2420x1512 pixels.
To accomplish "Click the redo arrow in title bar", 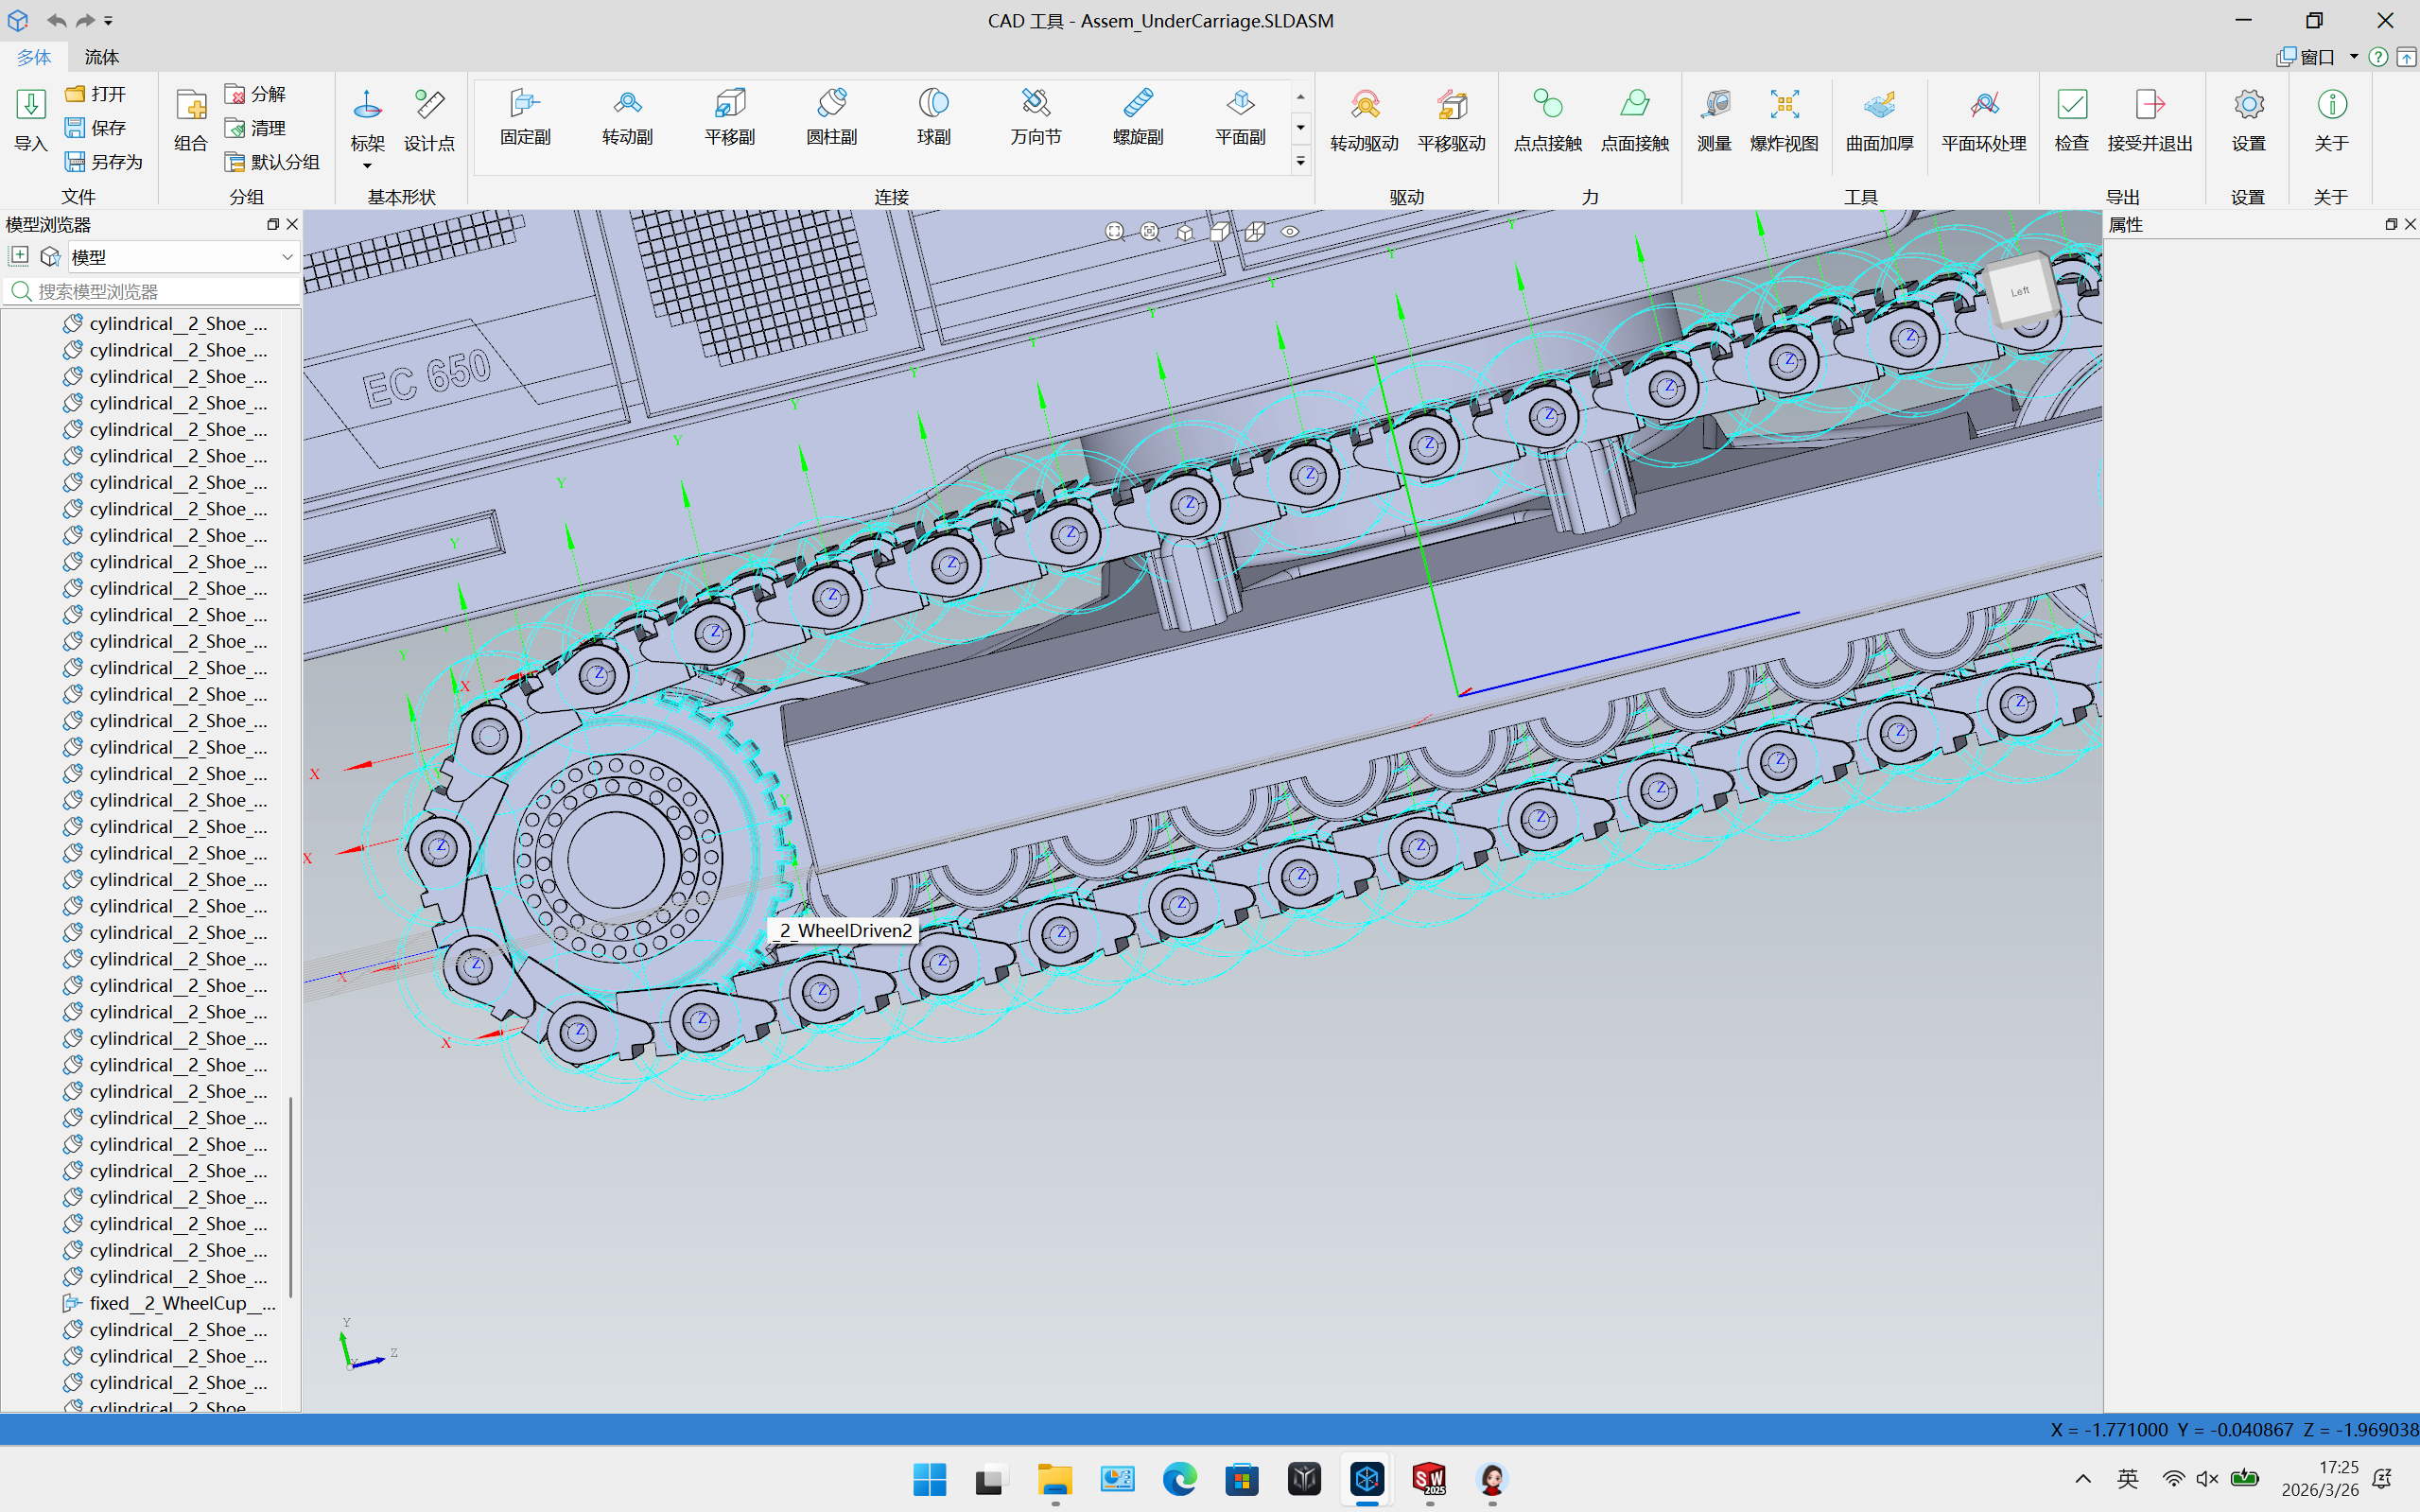I will (86, 20).
